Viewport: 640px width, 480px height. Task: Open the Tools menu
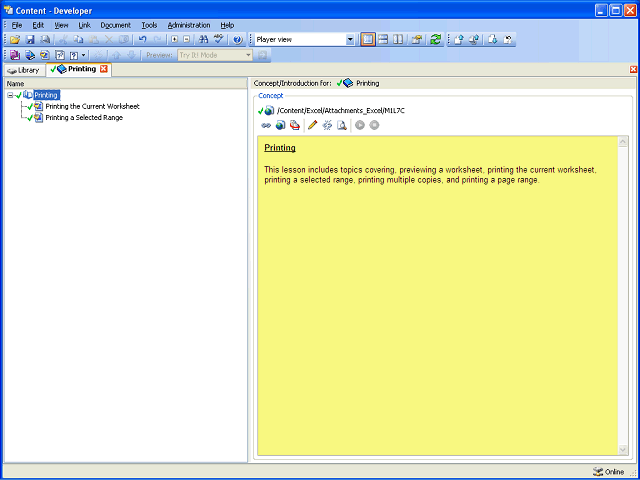149,25
